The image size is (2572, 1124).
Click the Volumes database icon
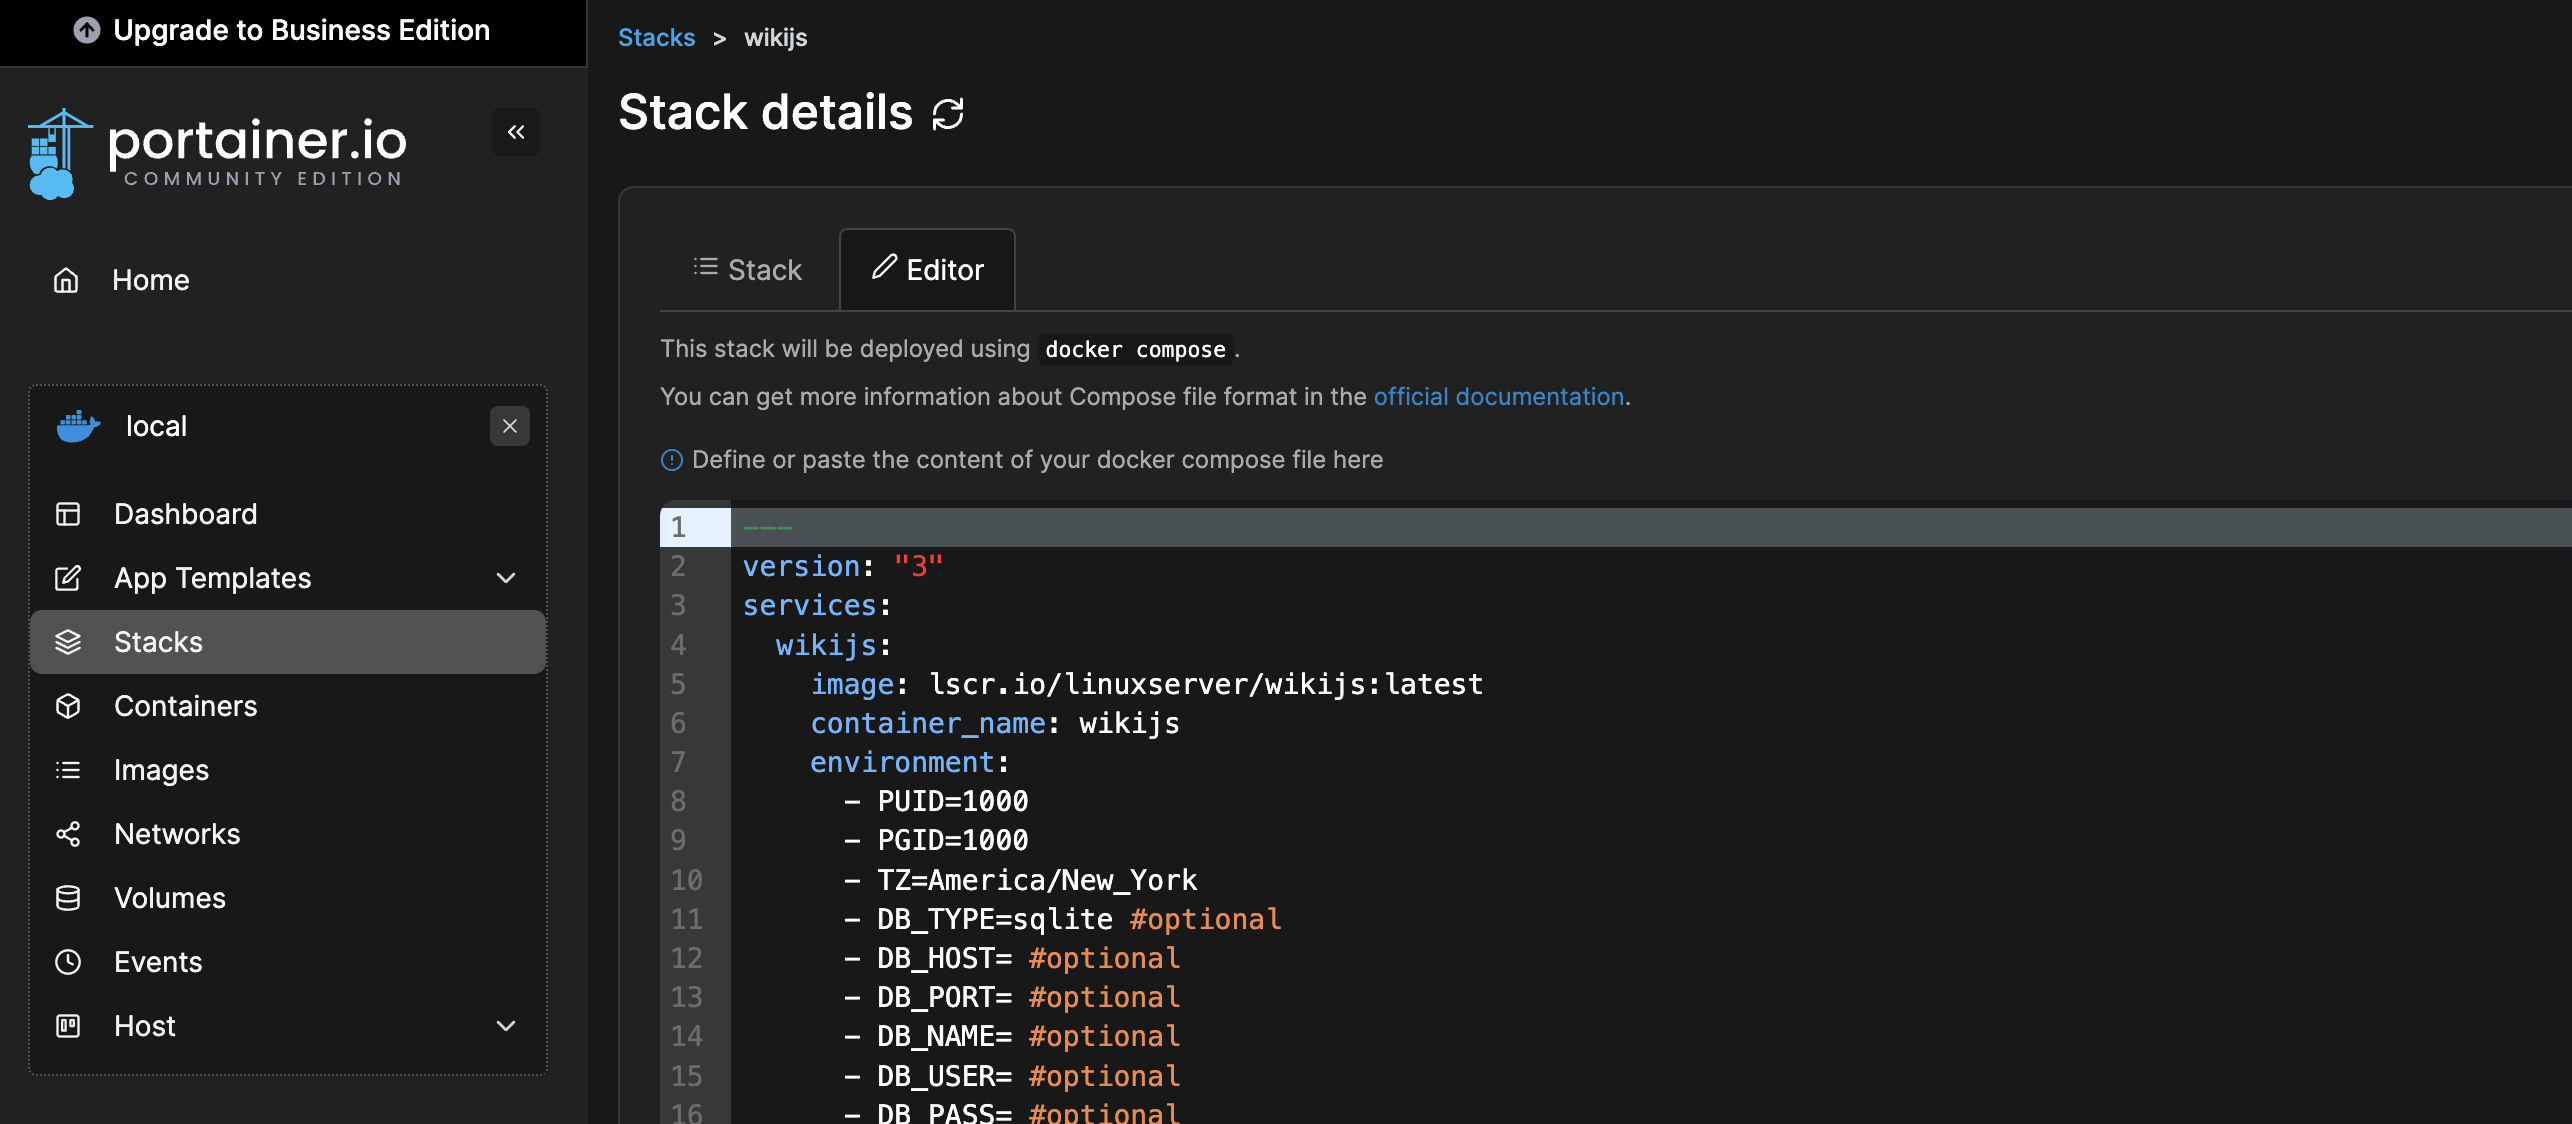click(x=68, y=898)
